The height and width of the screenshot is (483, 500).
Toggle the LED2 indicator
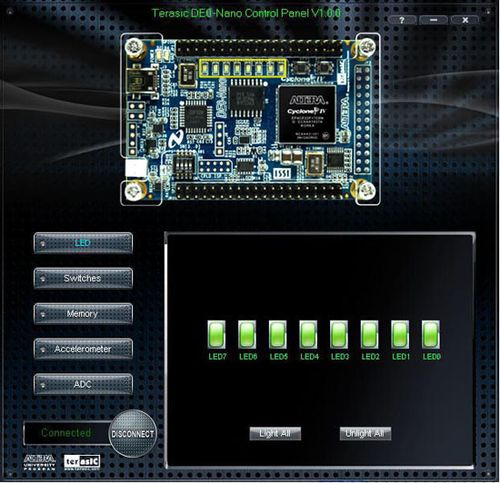pos(370,335)
